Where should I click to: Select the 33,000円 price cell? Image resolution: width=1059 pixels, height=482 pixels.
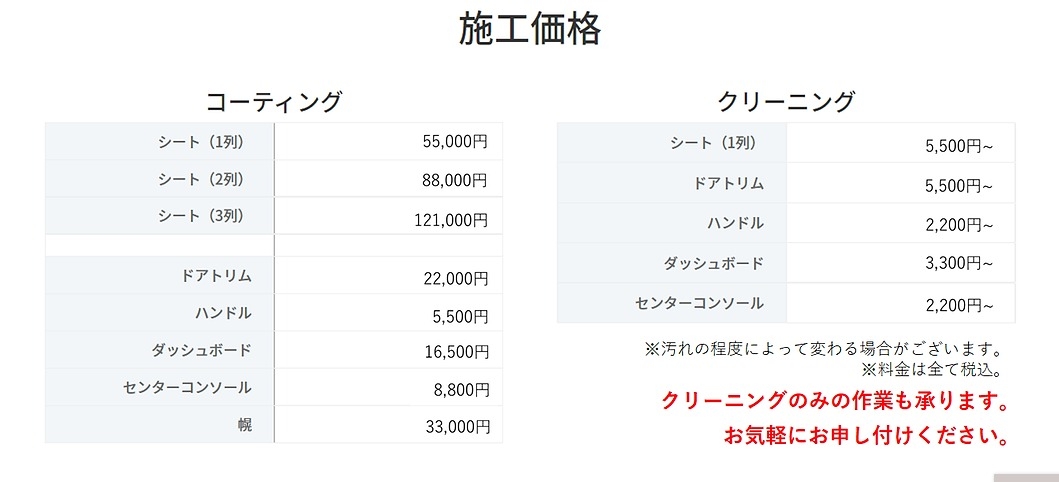[x=458, y=427]
